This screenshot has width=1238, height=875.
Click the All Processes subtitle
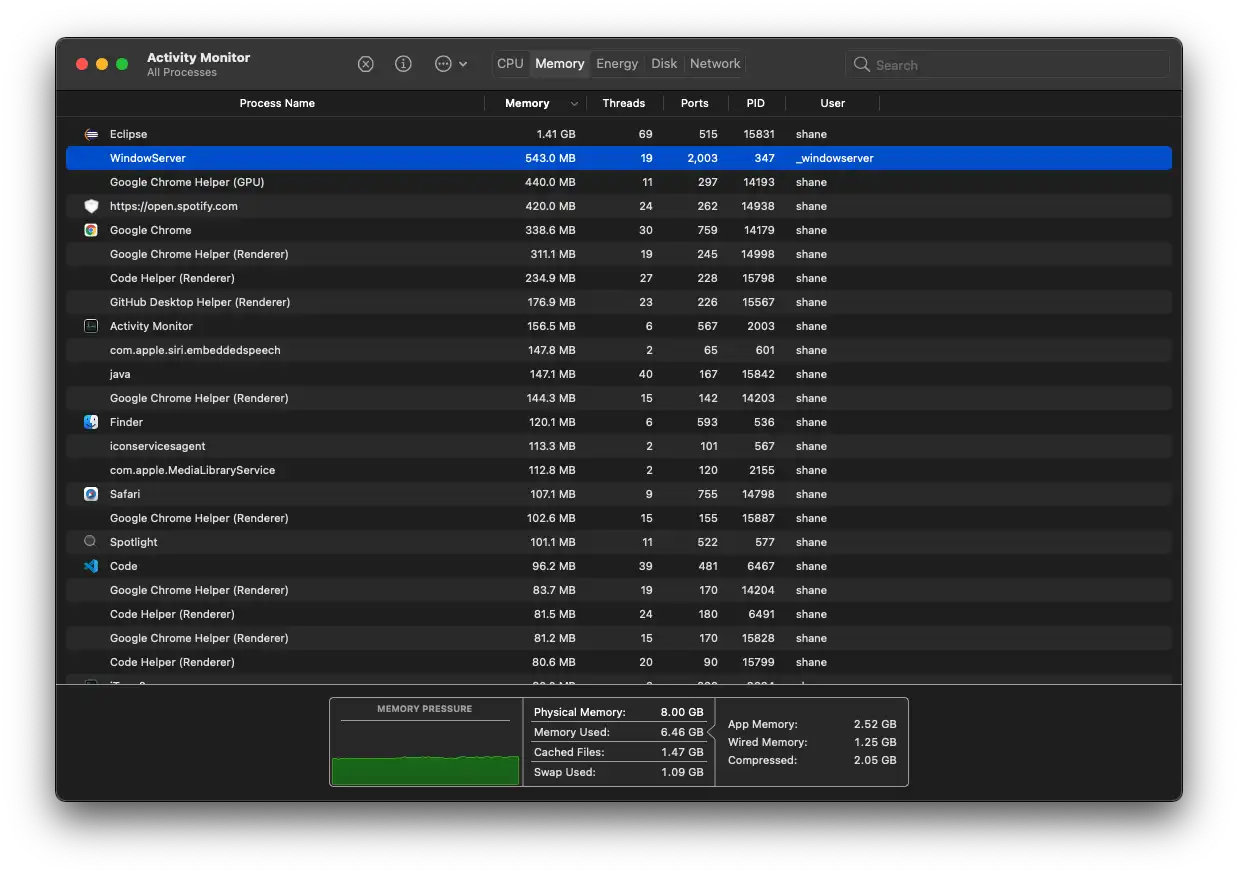[x=182, y=73]
